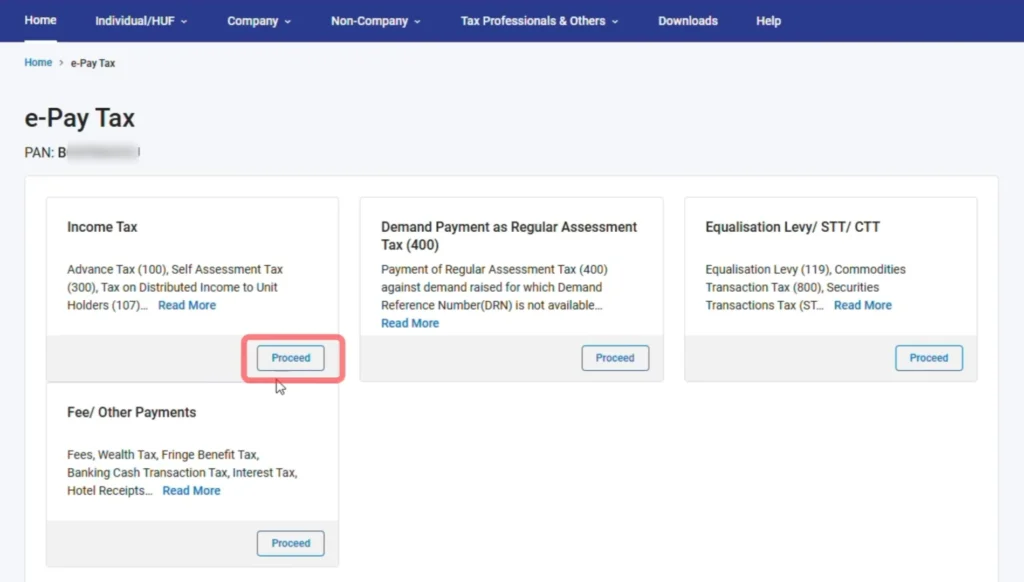Click the Home breadcrumb link

[38, 63]
